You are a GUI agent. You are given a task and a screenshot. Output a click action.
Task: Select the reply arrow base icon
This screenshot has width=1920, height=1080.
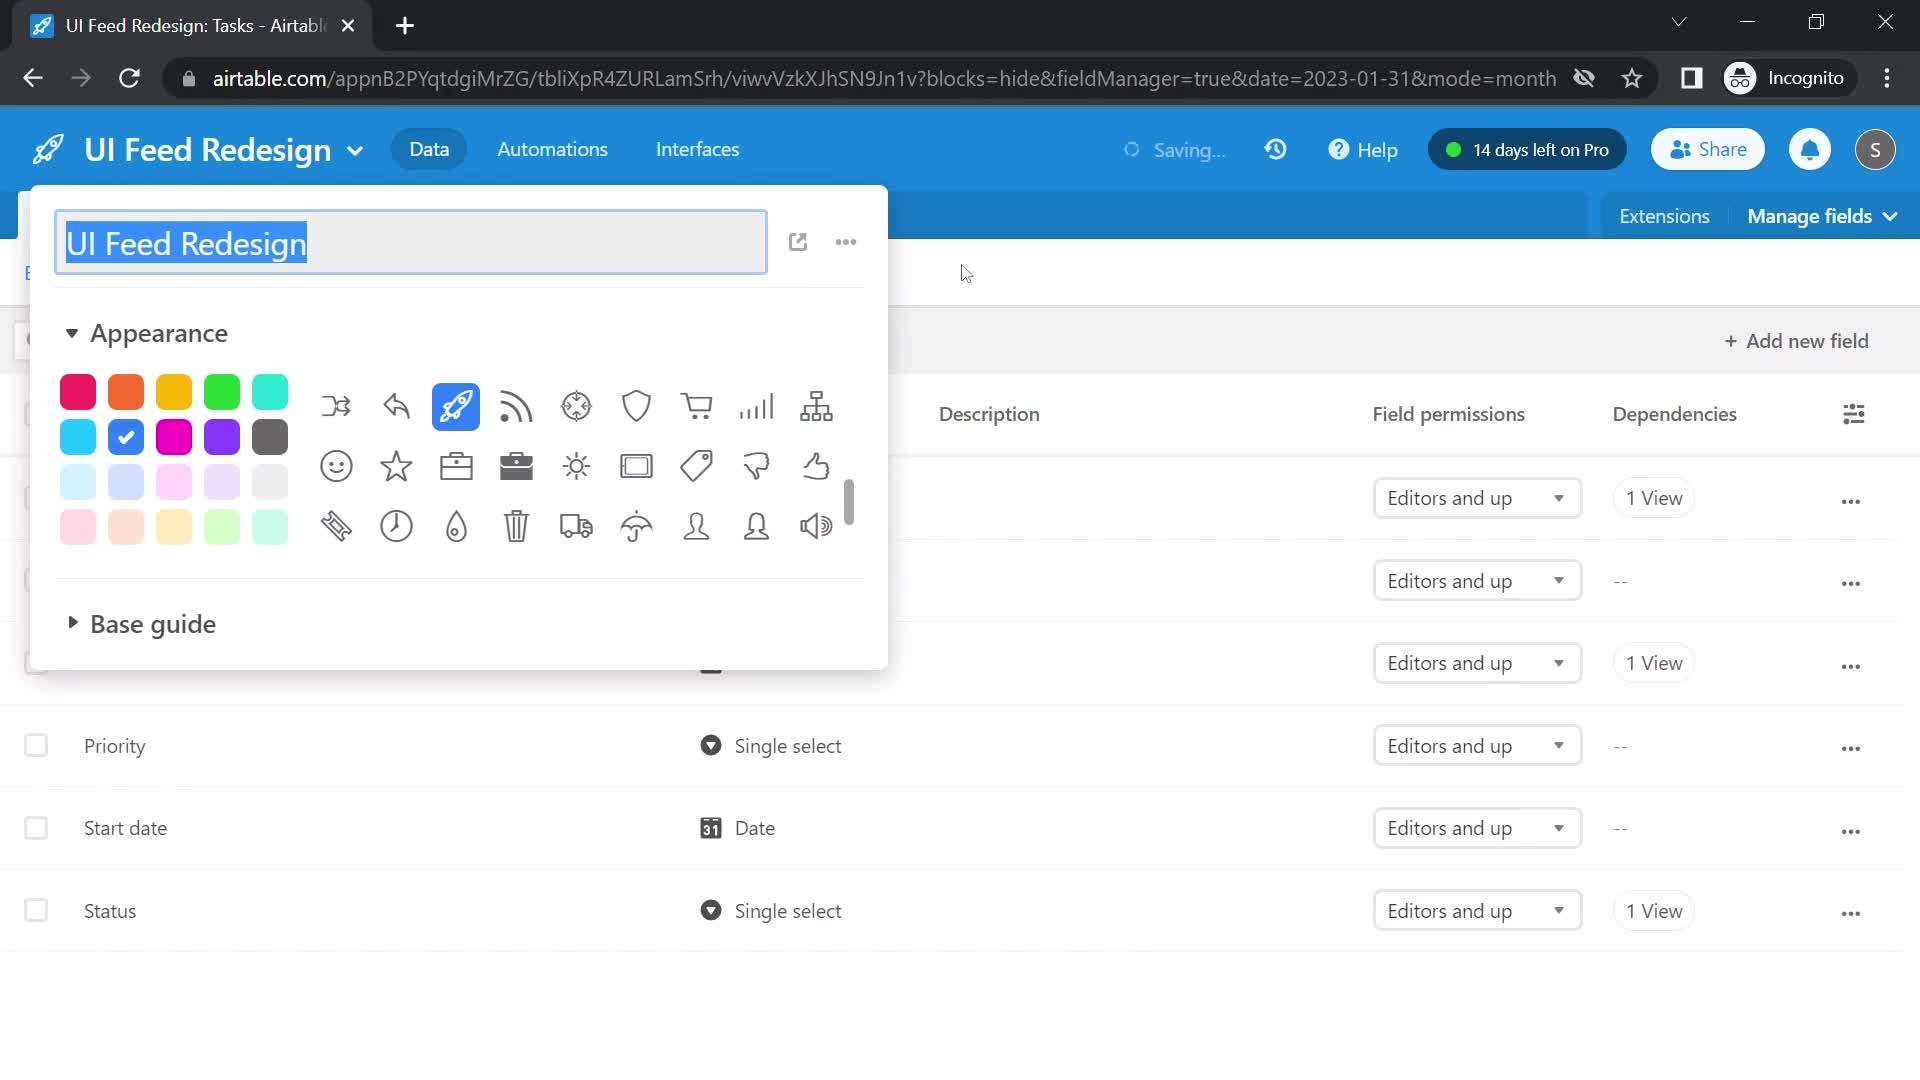pyautogui.click(x=396, y=407)
